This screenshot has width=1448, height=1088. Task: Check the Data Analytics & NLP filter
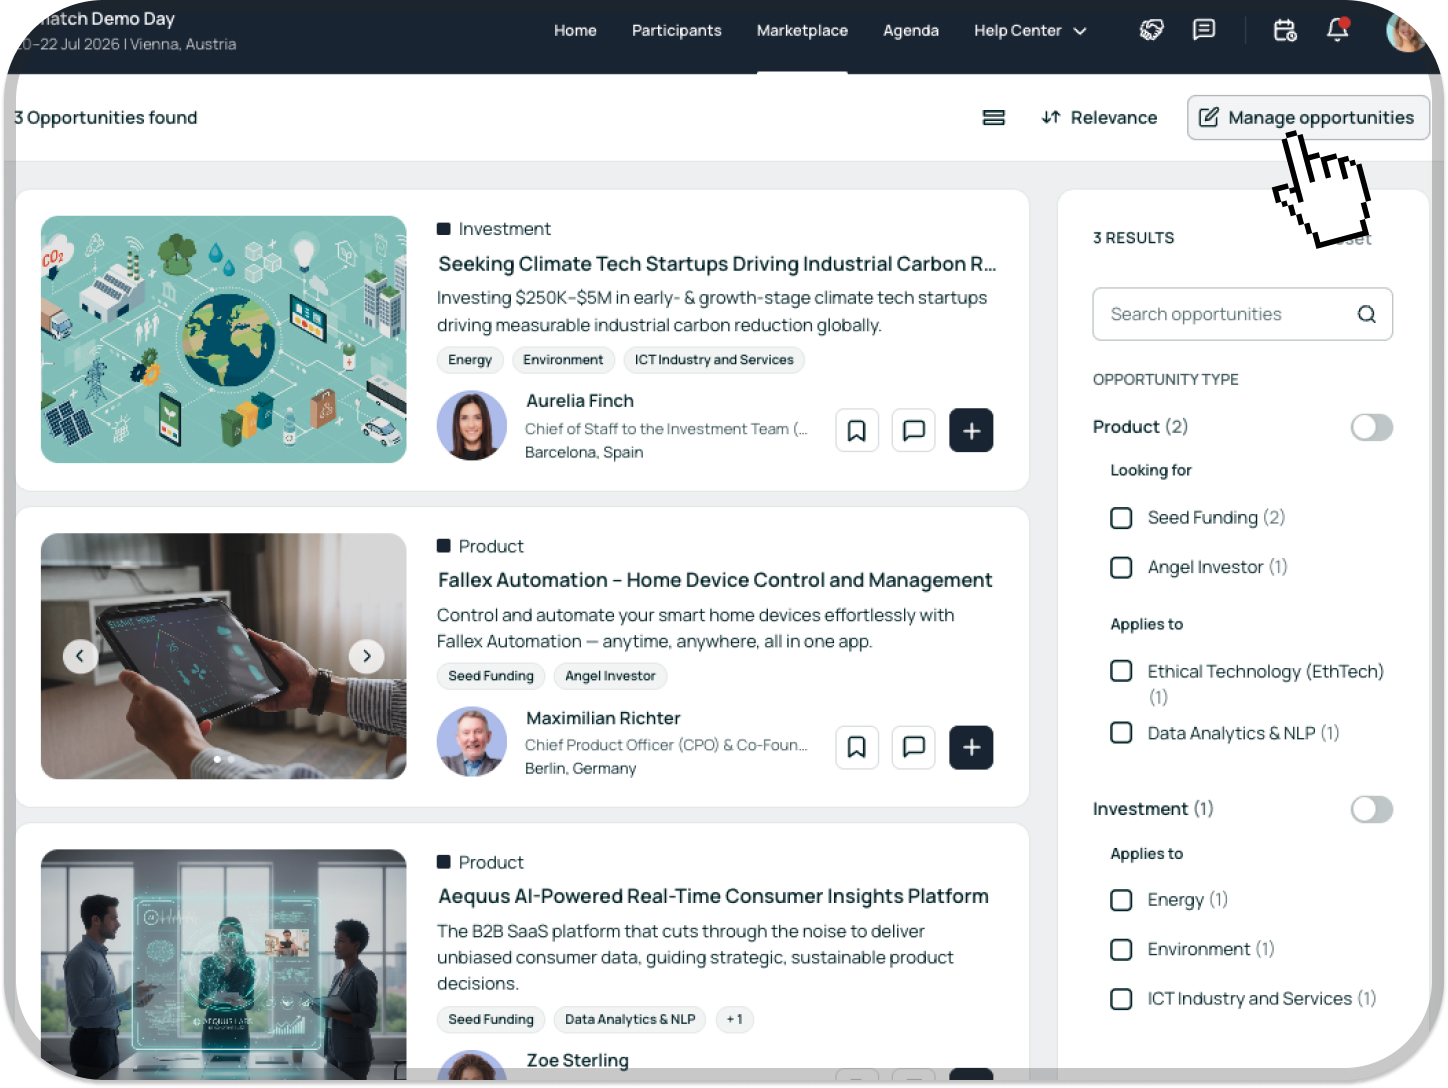tap(1121, 733)
